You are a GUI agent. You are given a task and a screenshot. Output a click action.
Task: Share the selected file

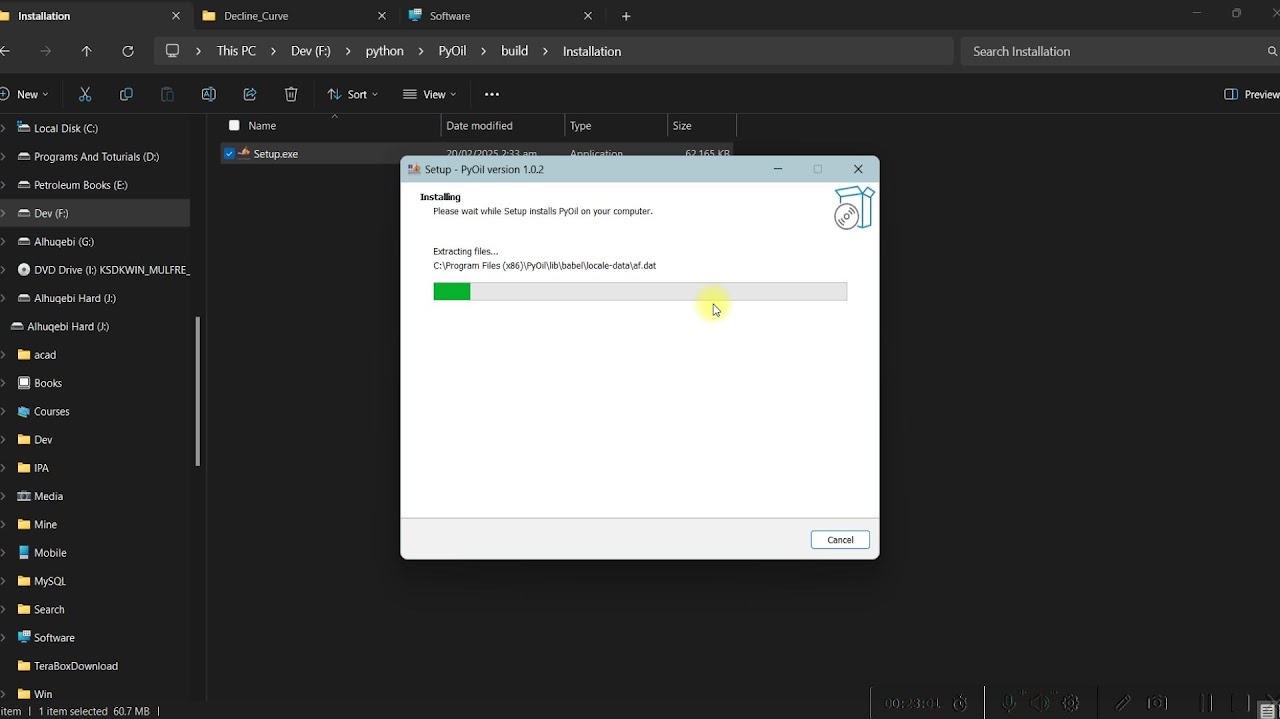(250, 94)
